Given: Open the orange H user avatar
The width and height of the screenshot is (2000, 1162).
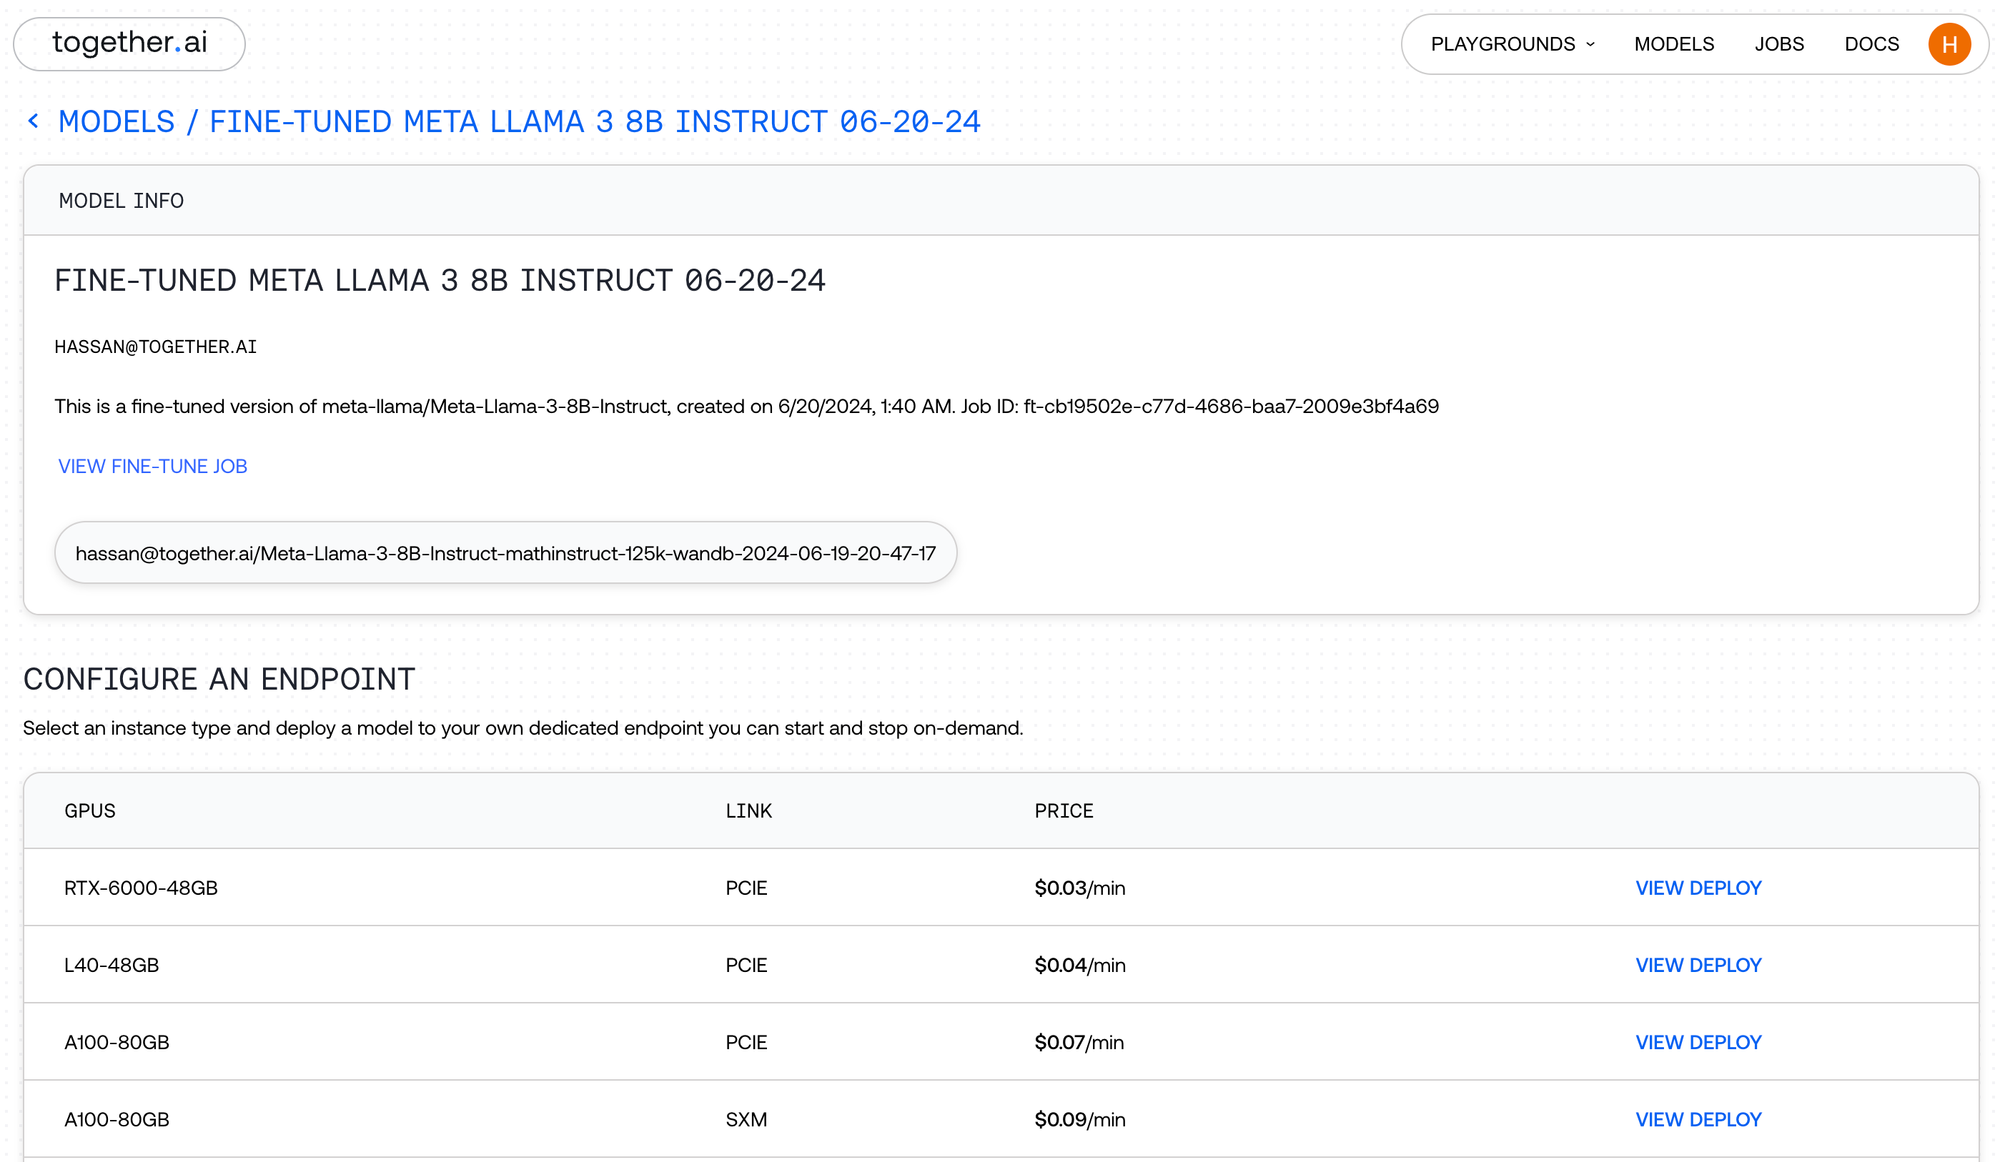Looking at the screenshot, I should pyautogui.click(x=1949, y=44).
